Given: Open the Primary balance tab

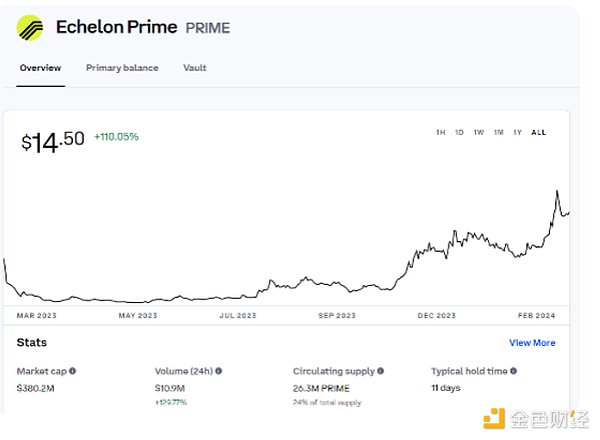Looking at the screenshot, I should [121, 68].
